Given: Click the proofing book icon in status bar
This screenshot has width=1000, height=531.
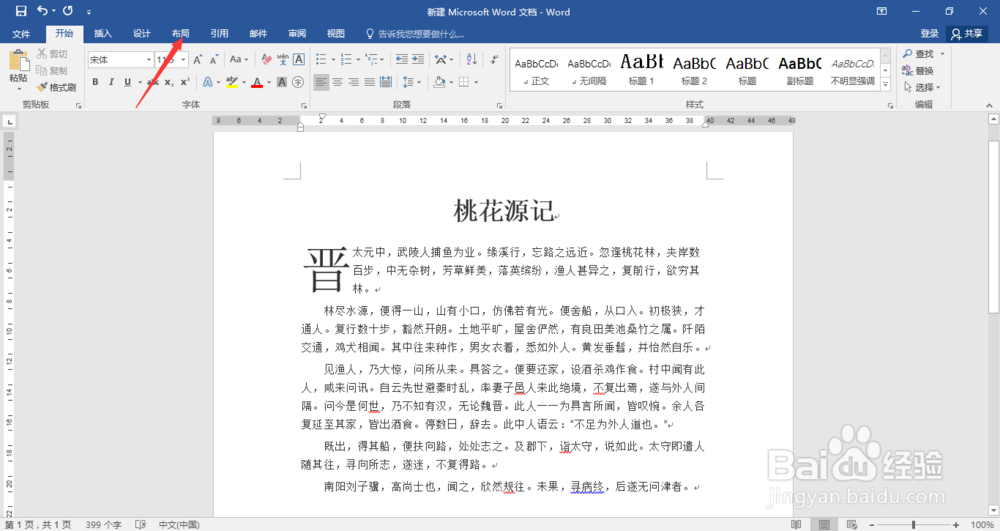Looking at the screenshot, I should (x=141, y=525).
